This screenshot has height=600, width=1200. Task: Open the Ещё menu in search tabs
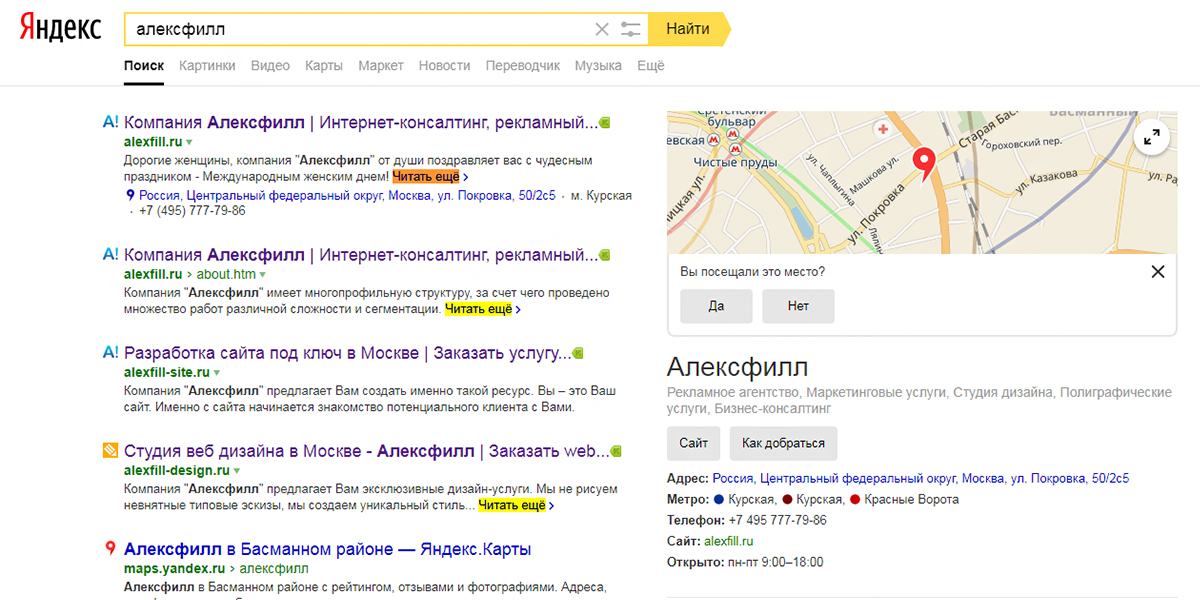[651, 66]
